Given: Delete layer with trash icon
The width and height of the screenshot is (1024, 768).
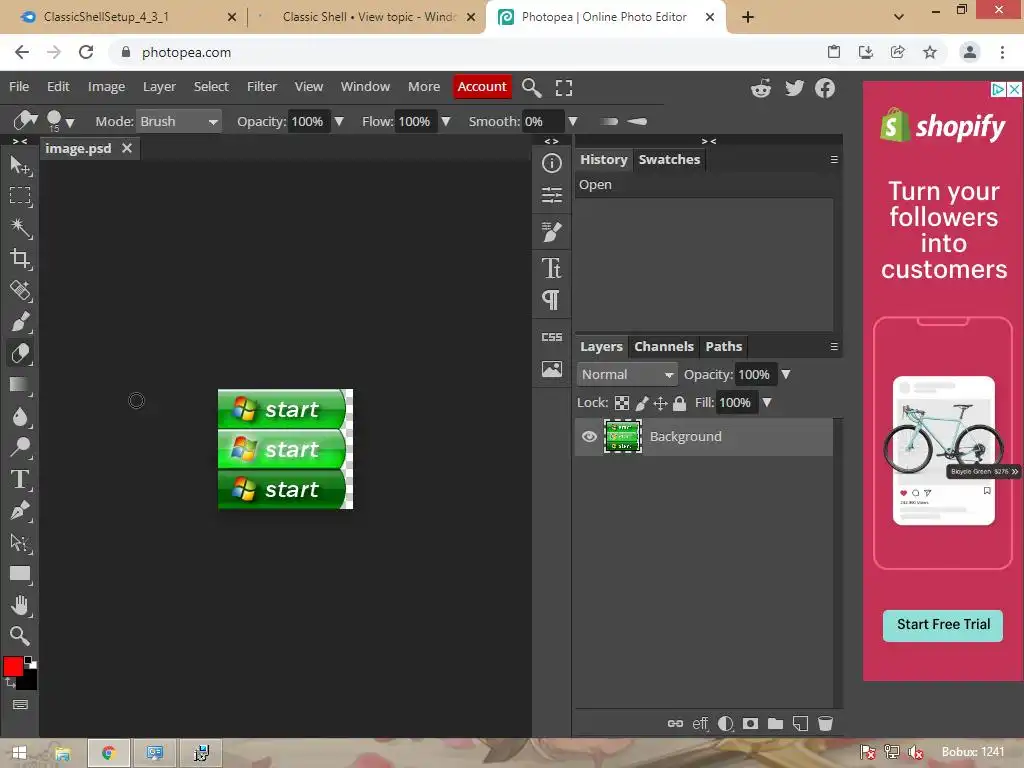Looking at the screenshot, I should pos(825,724).
